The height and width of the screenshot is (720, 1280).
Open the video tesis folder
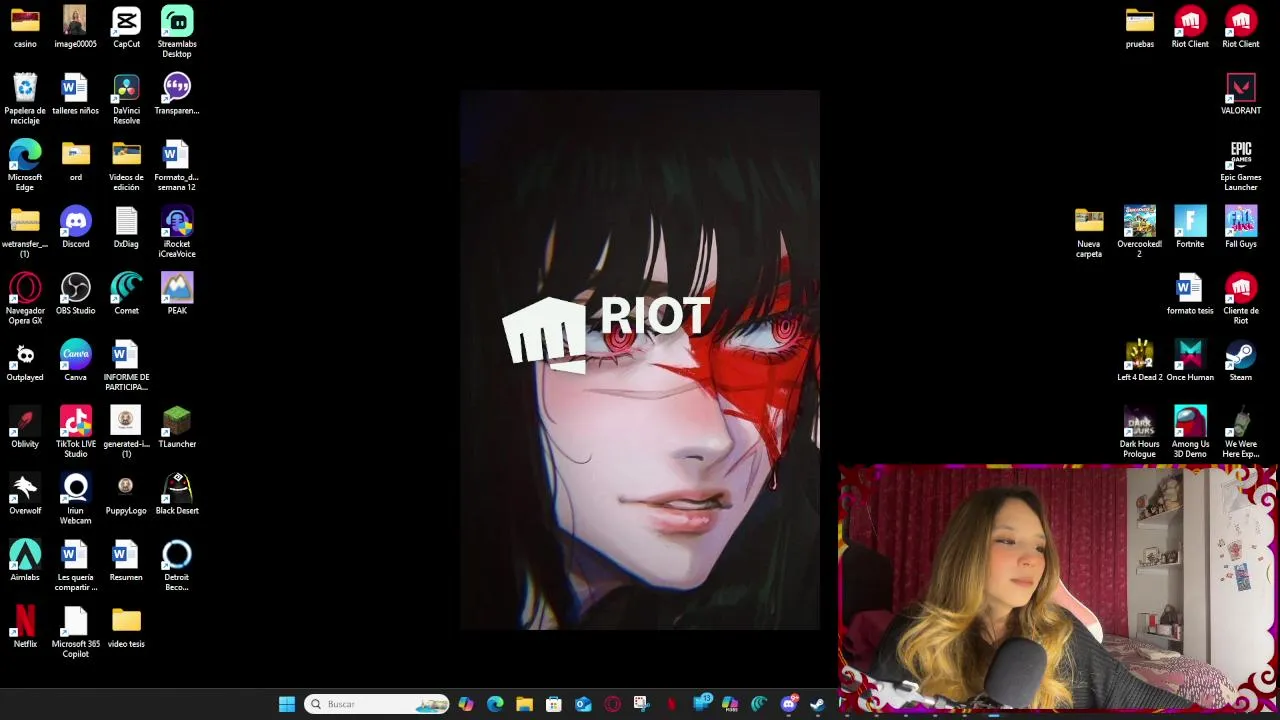tap(126, 628)
